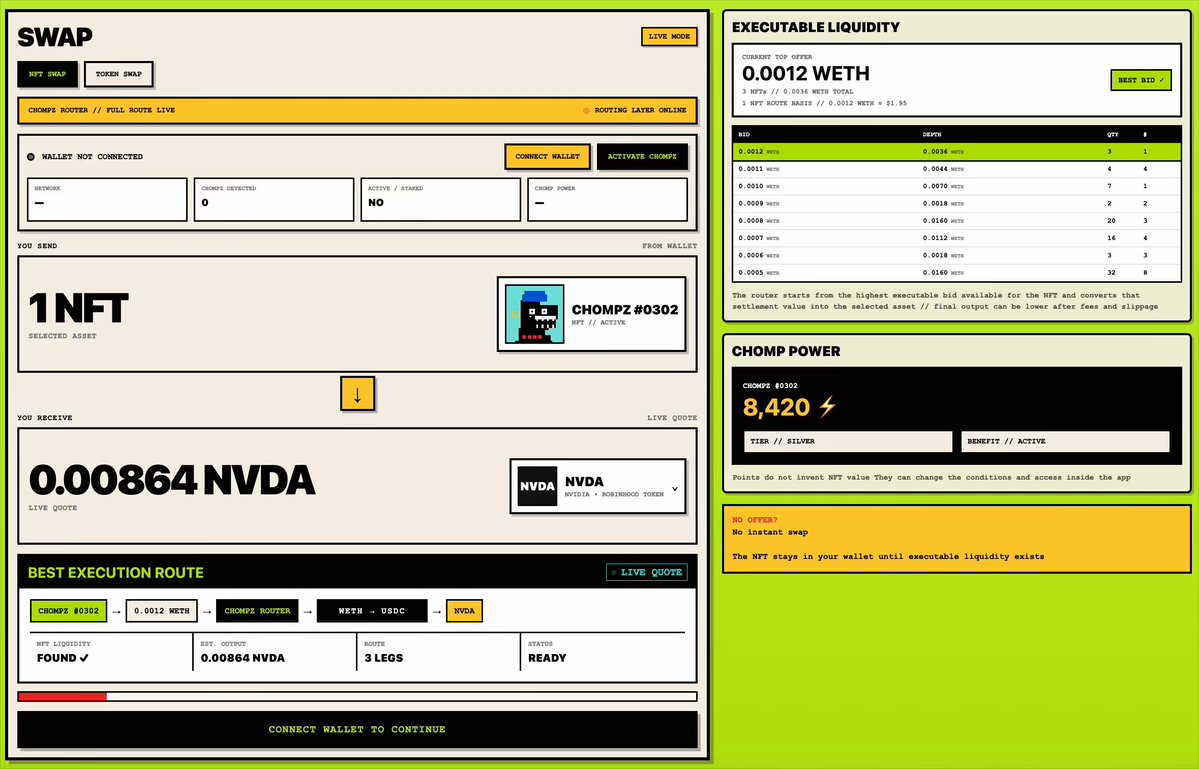Click the 0.00864 NVDA receive amount
1199x769 pixels.
[x=171, y=480]
